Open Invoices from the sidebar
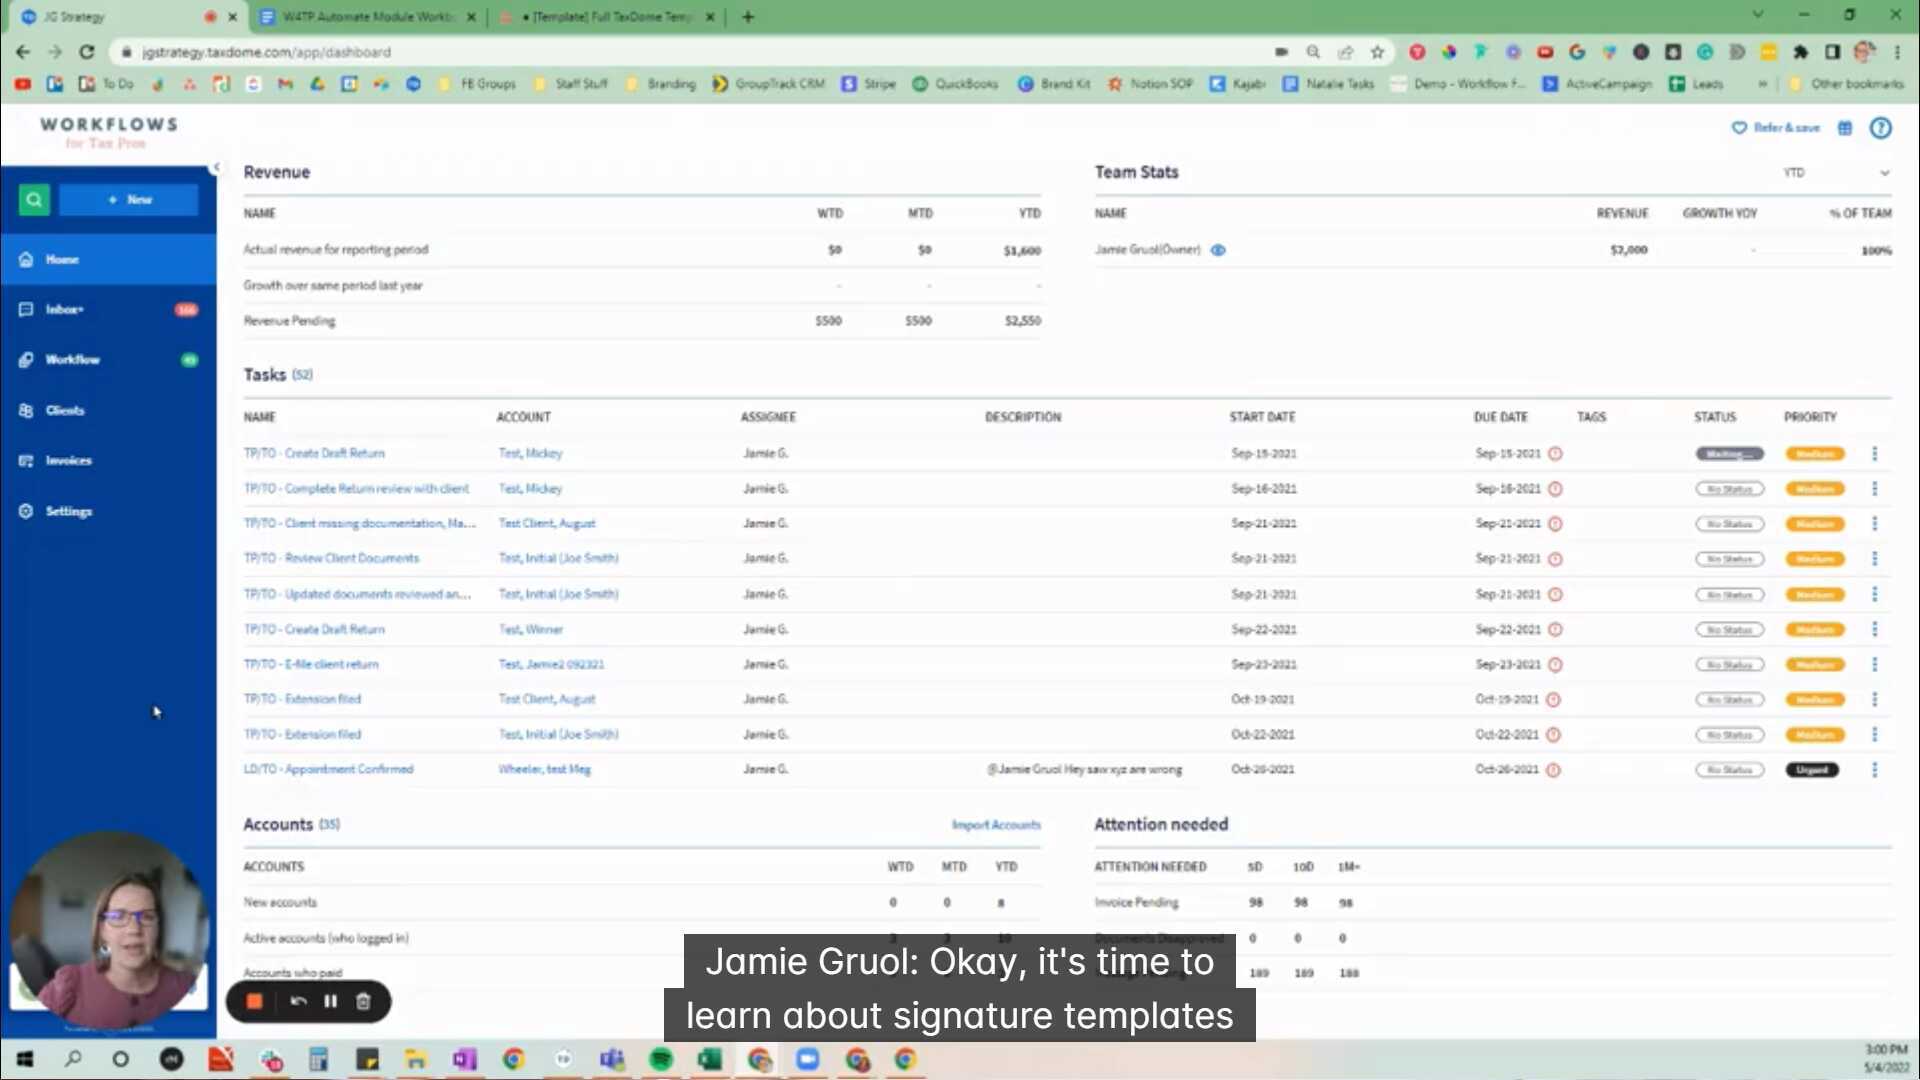The height and width of the screenshot is (1080, 1920). tap(68, 461)
